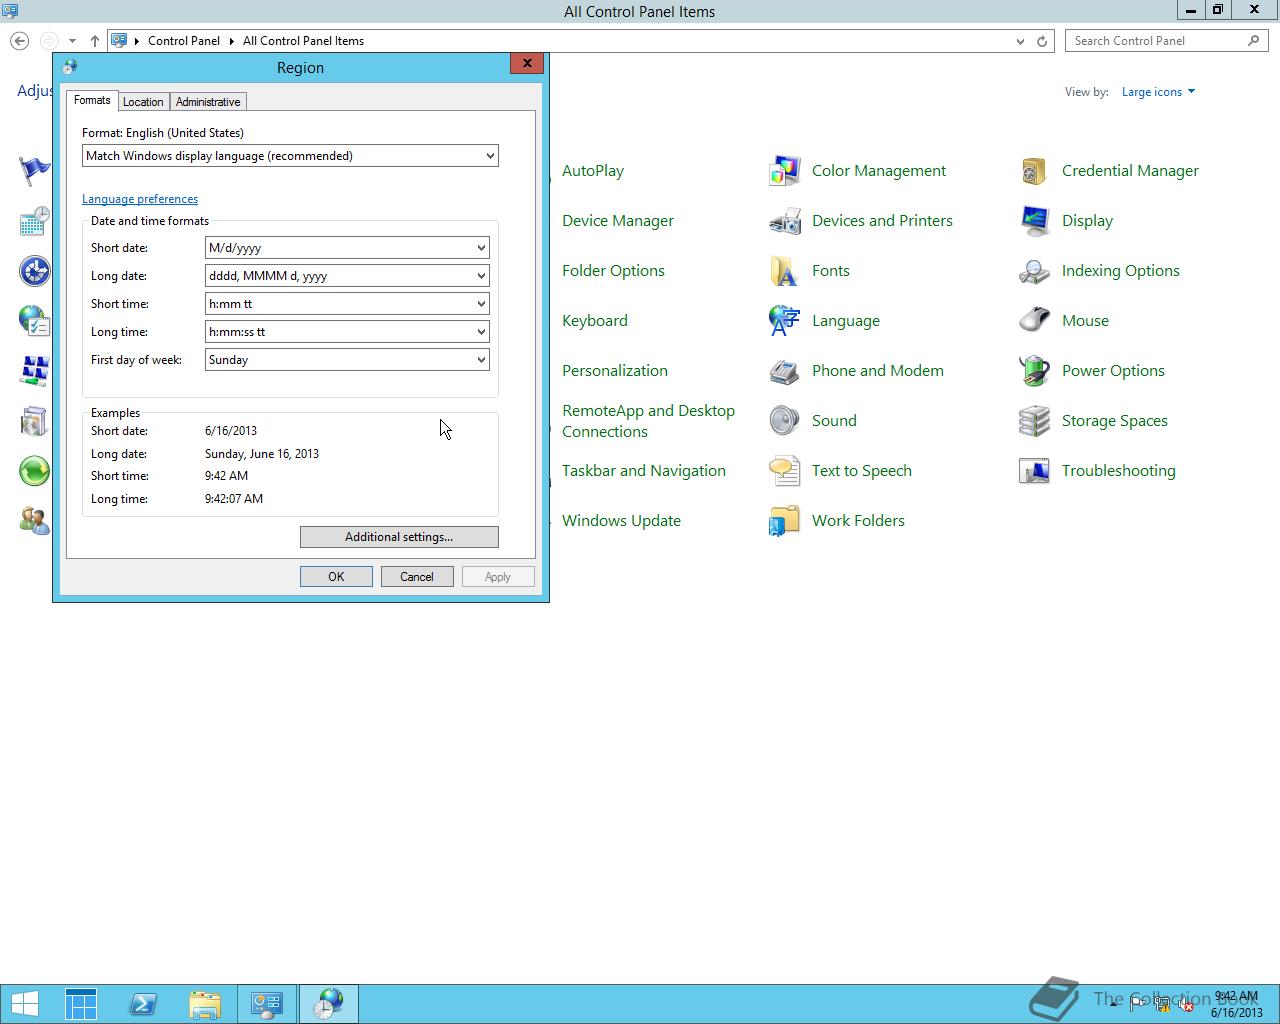
Task: Switch to the Administrative tab
Action: click(x=208, y=102)
